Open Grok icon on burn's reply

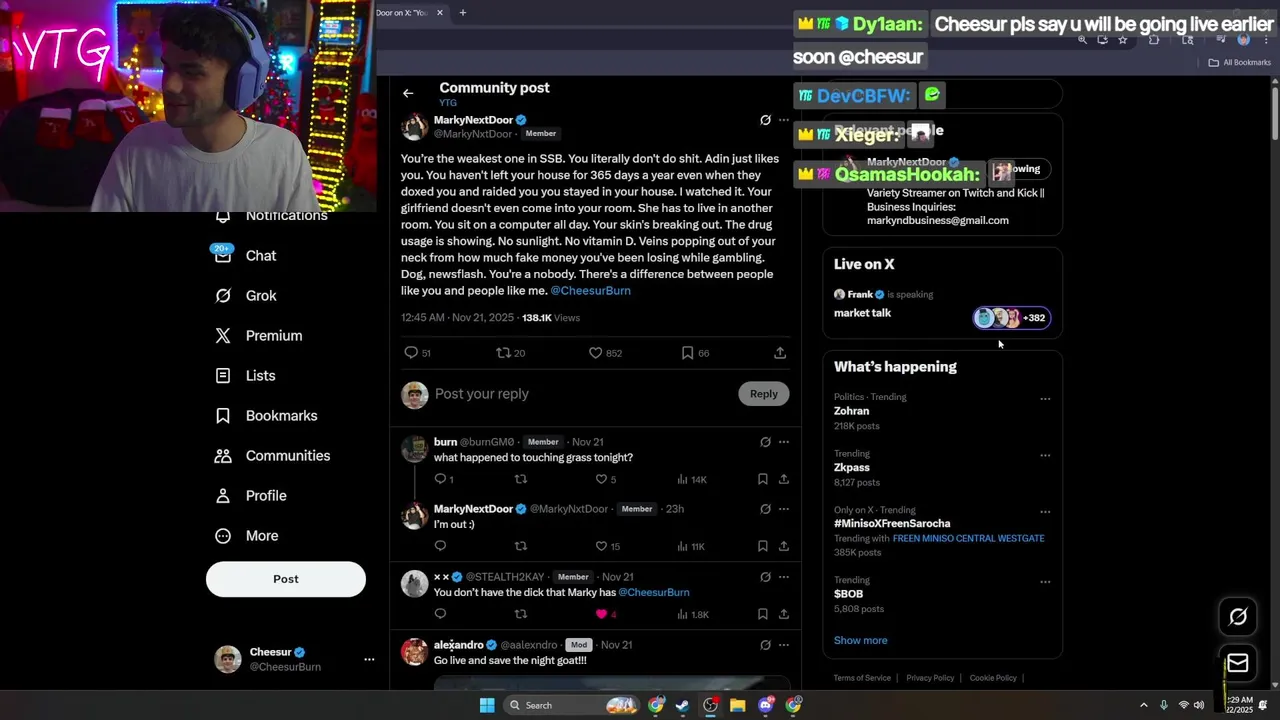point(765,442)
